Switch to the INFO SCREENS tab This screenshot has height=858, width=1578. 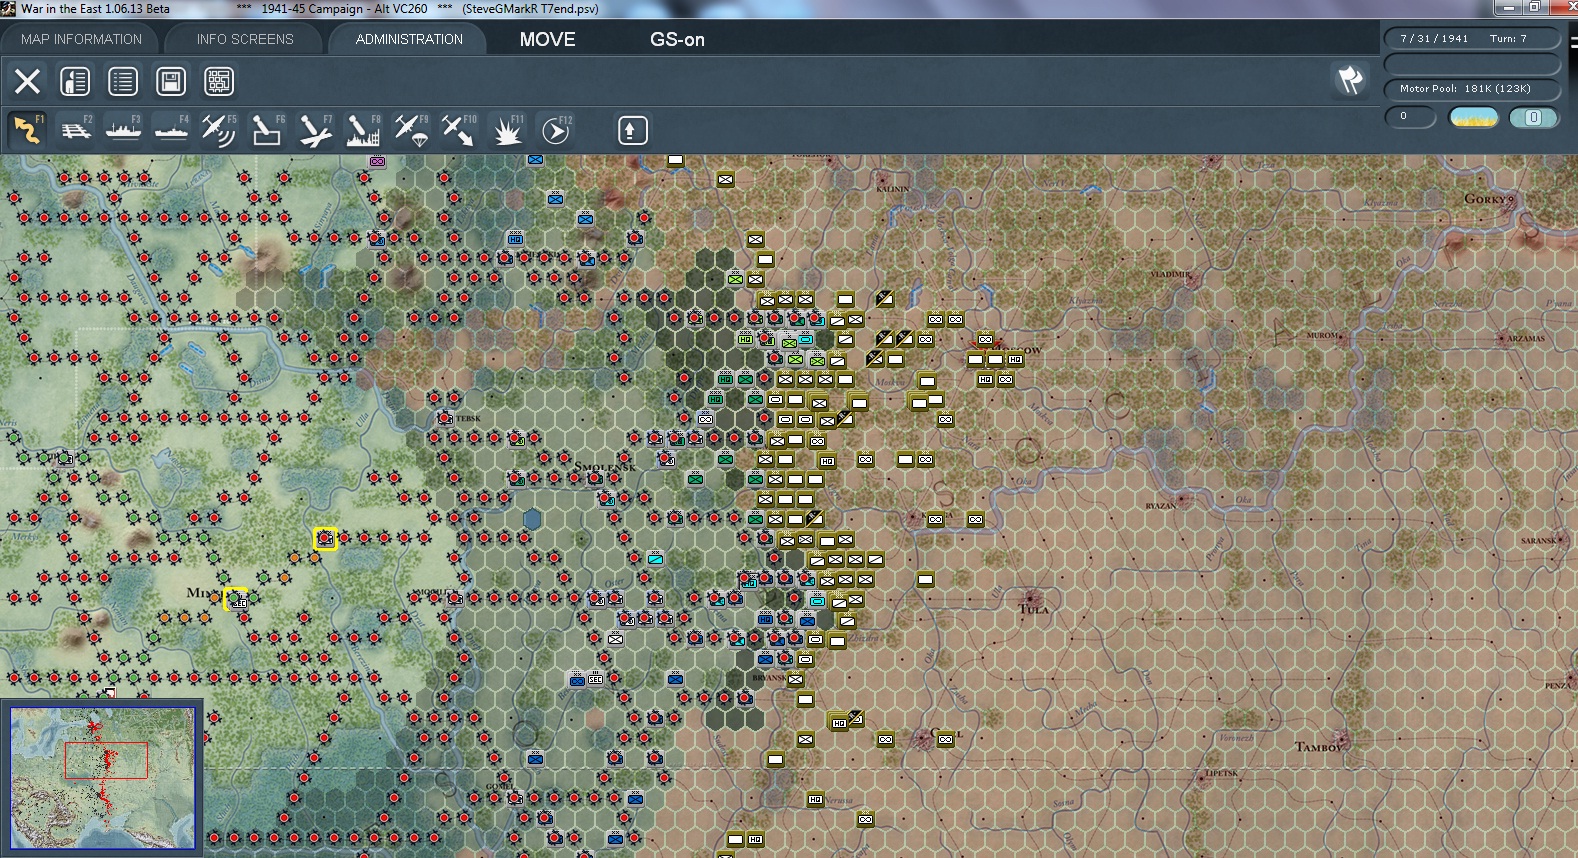pyautogui.click(x=245, y=39)
